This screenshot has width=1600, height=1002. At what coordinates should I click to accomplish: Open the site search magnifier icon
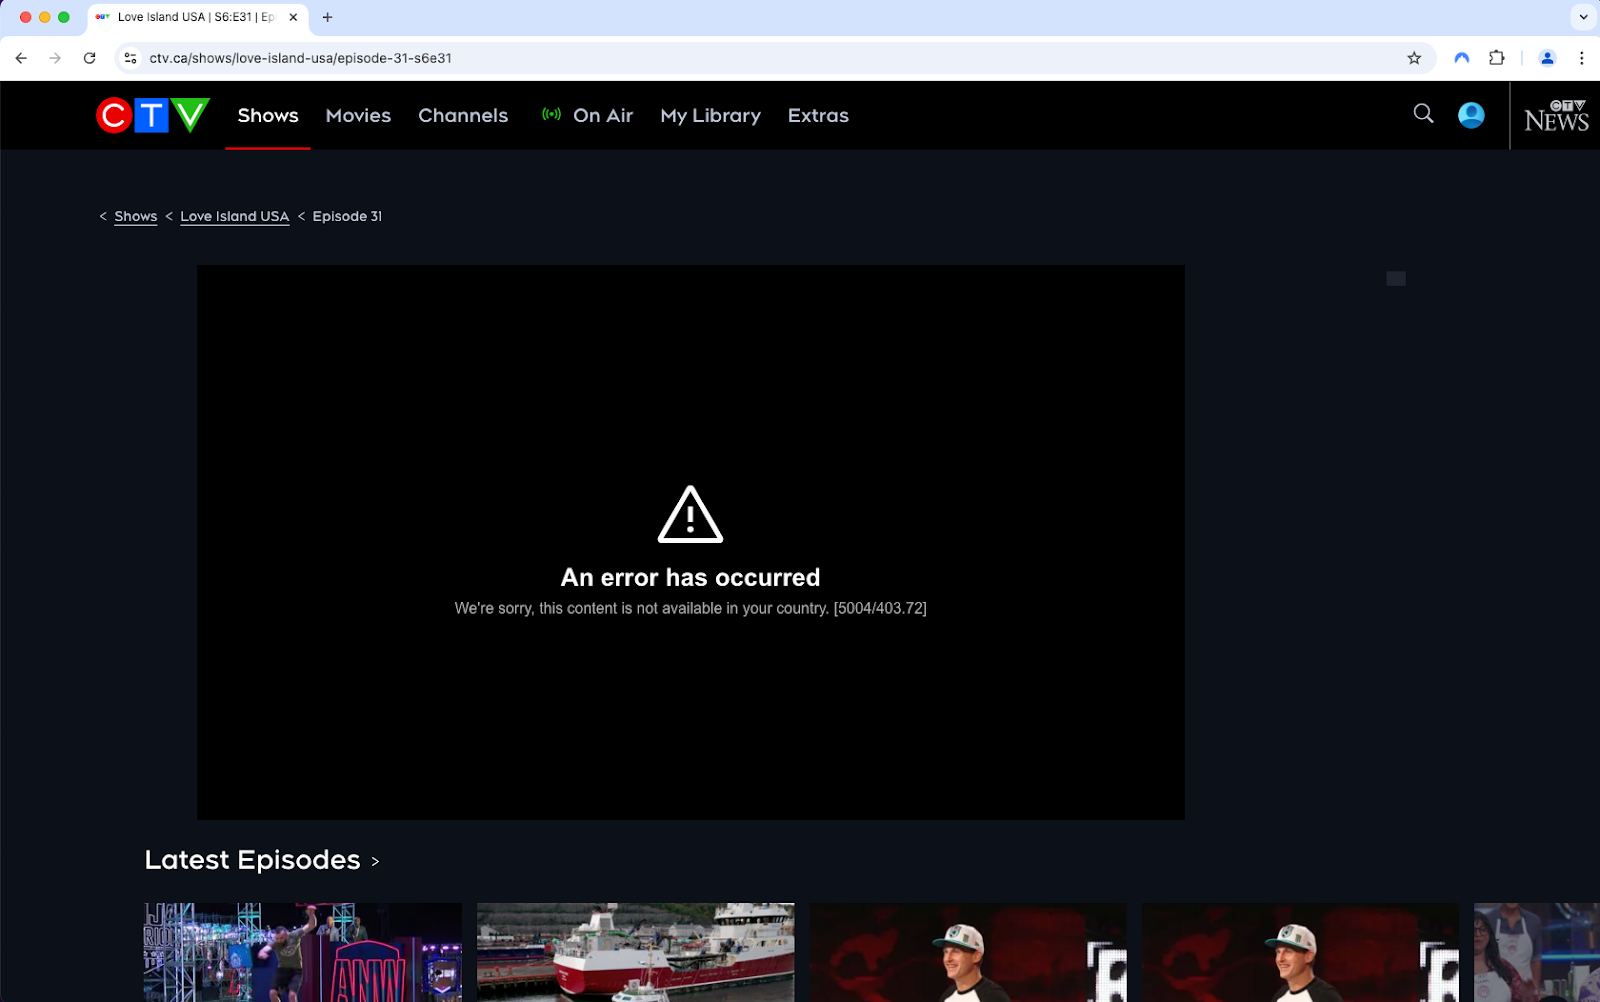[x=1423, y=114]
